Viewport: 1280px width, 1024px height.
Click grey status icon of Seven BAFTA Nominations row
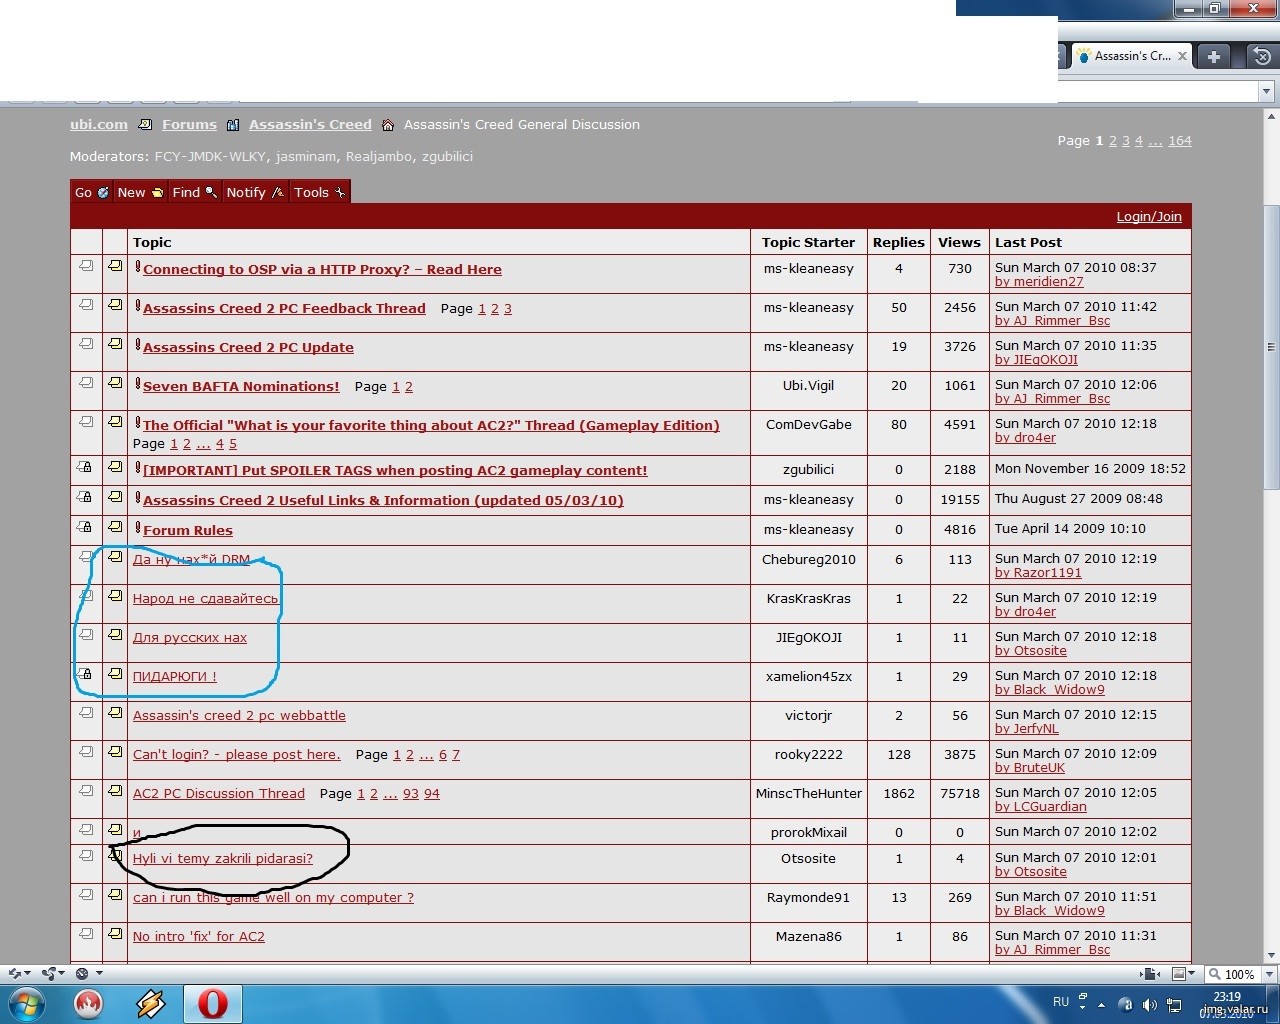click(x=86, y=383)
